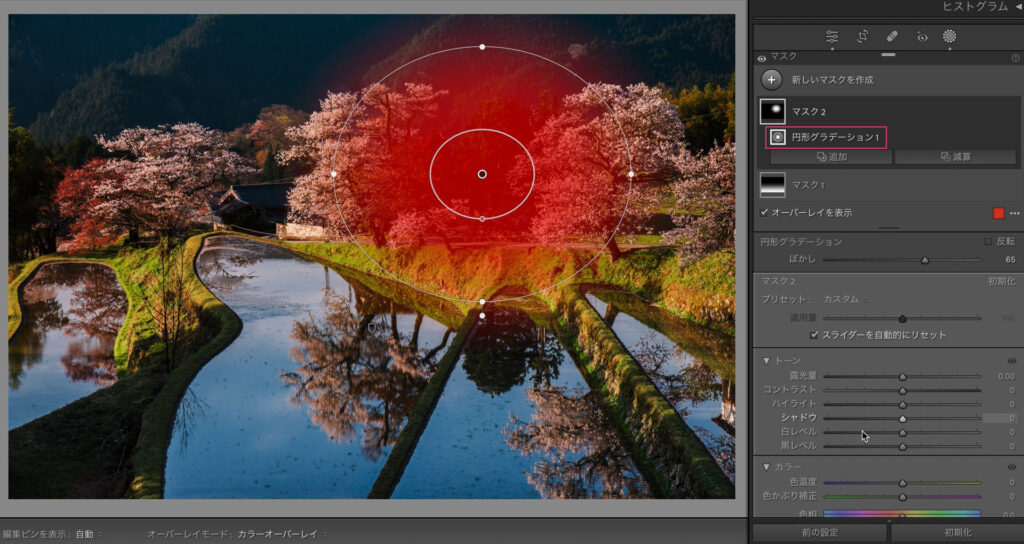Select the Red eye correction tool
The image size is (1024, 544).
point(921,36)
